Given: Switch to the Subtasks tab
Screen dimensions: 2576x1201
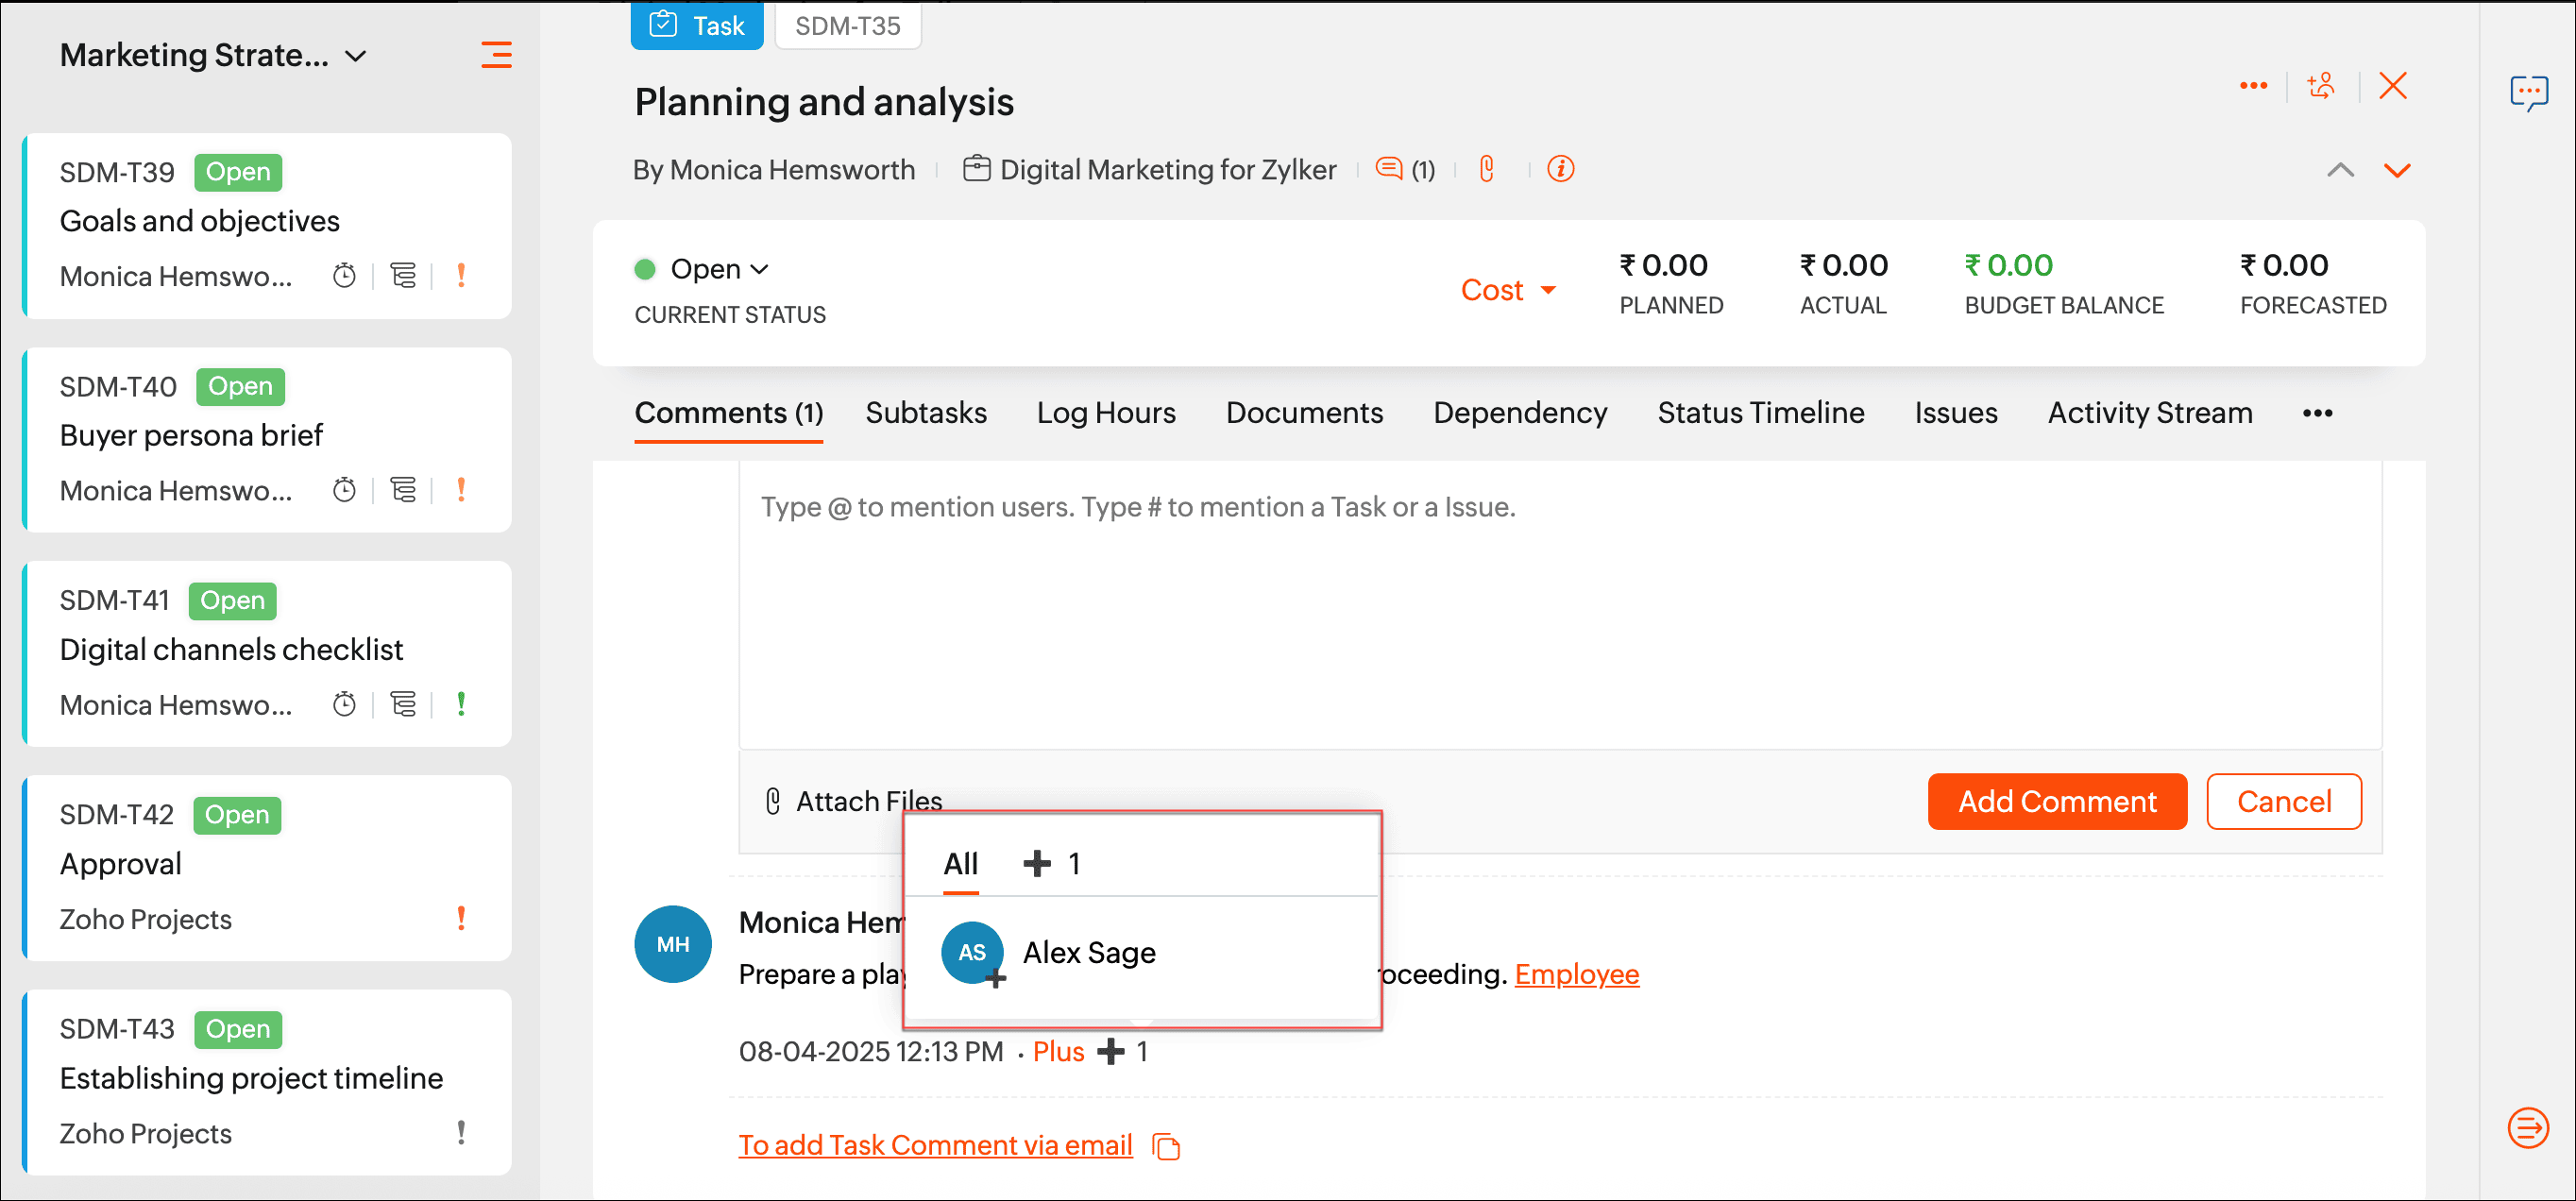Looking at the screenshot, I should [925, 413].
